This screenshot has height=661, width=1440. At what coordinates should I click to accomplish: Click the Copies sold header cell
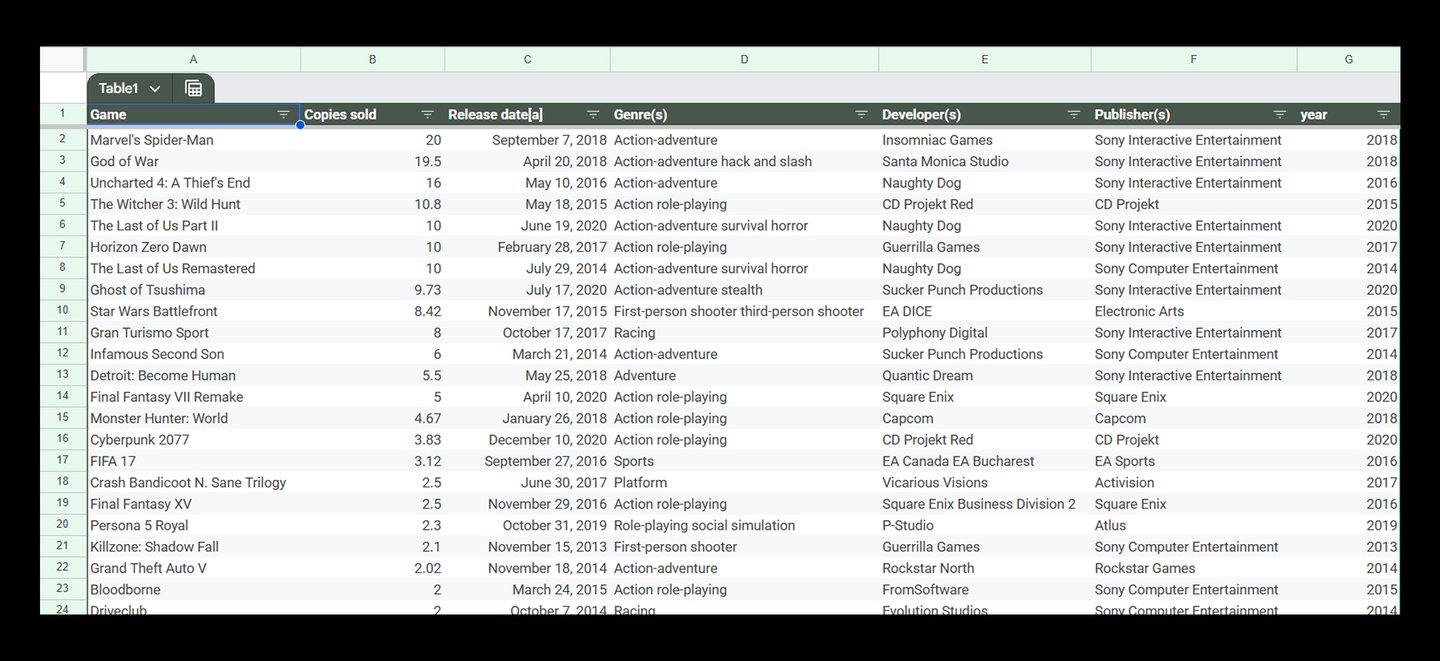(x=372, y=115)
